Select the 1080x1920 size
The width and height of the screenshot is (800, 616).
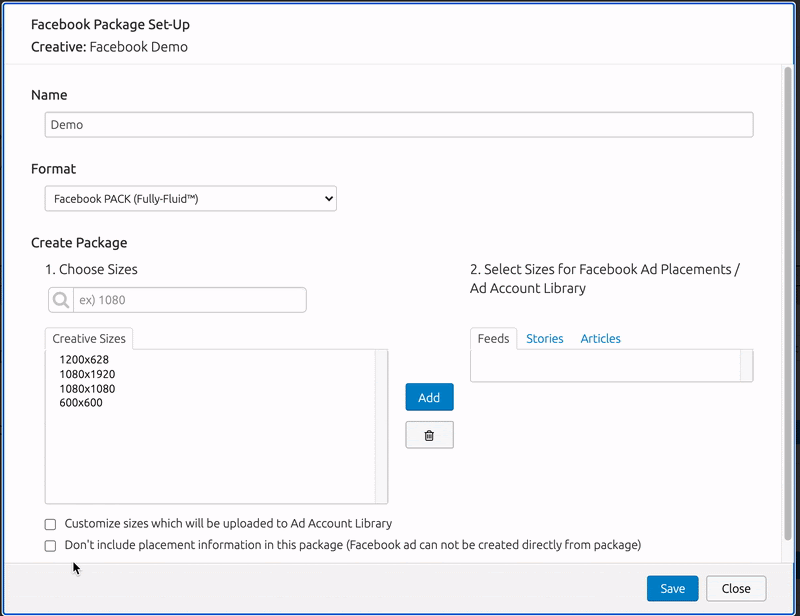(x=87, y=374)
